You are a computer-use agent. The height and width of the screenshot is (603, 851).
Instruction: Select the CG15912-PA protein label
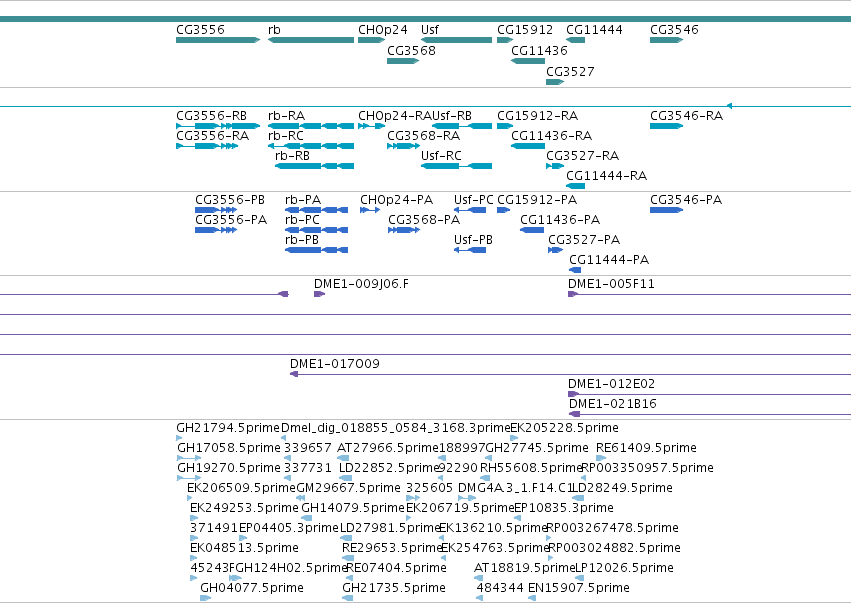tap(537, 200)
